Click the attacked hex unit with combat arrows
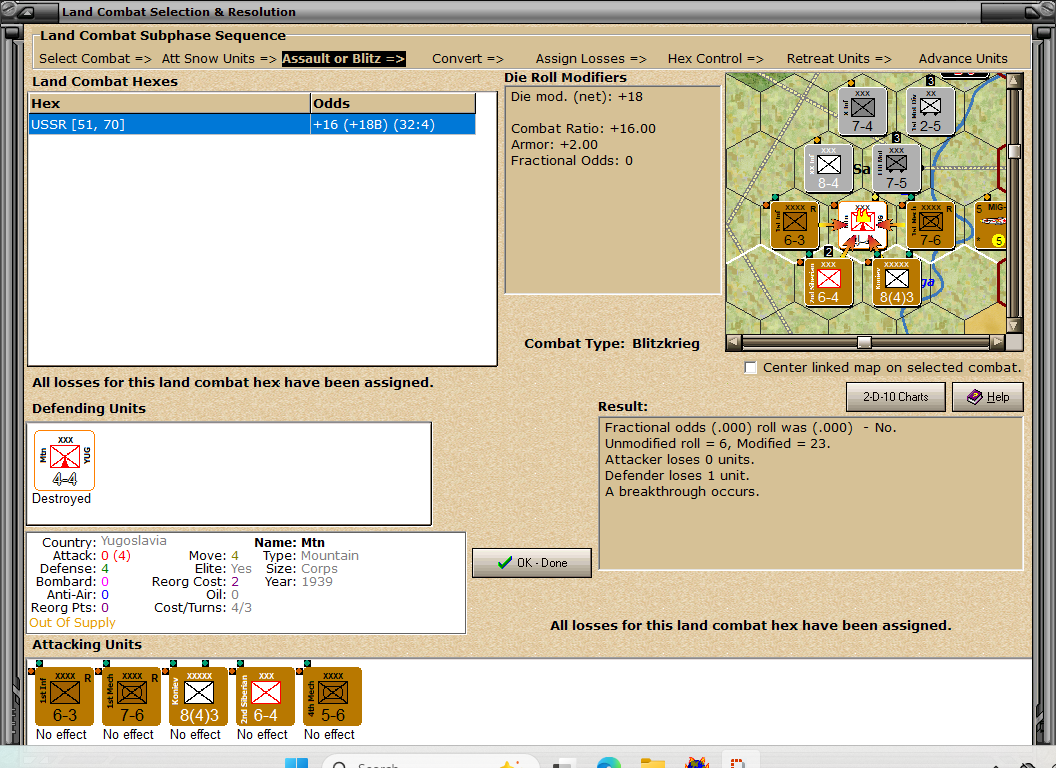The width and height of the screenshot is (1056, 768). [x=863, y=226]
